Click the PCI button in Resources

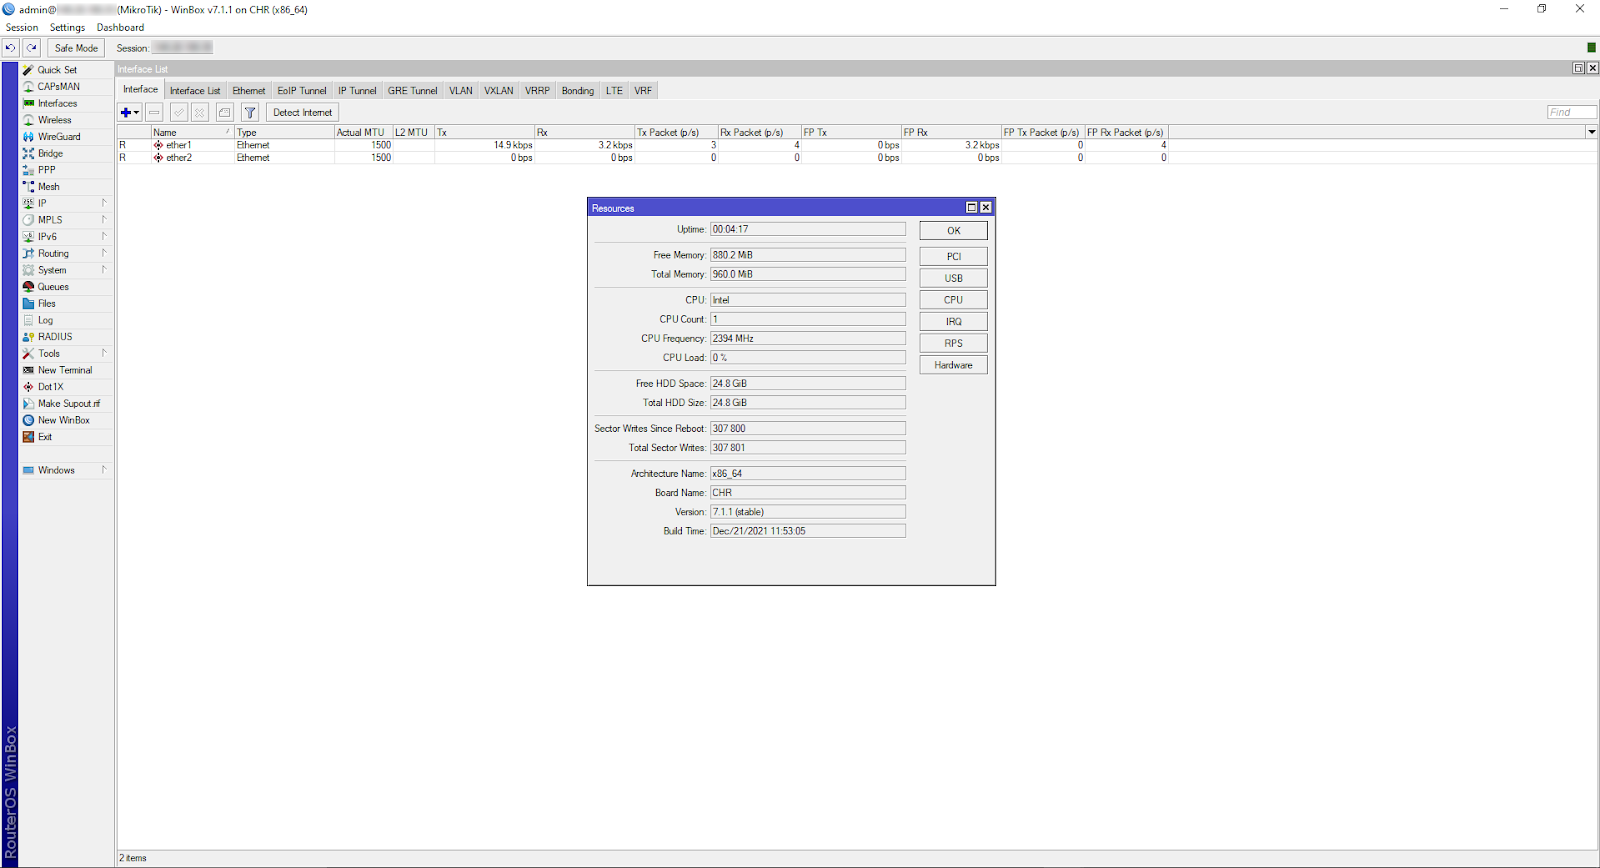pyautogui.click(x=953, y=256)
